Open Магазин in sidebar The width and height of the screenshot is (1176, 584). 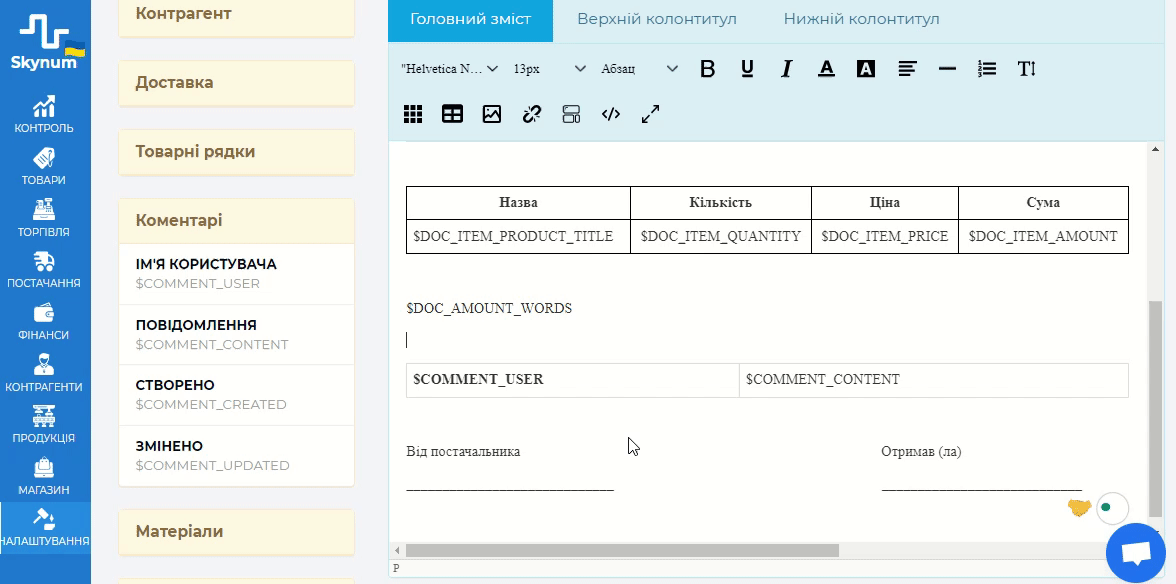click(45, 477)
